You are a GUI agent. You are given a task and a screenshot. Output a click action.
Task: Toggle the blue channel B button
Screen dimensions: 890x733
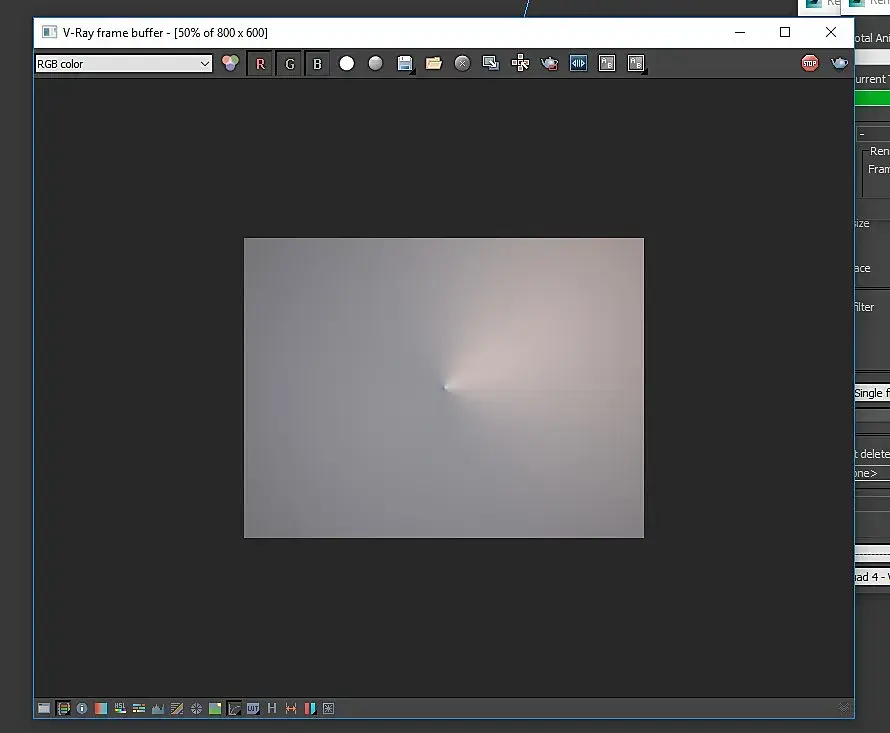(317, 64)
